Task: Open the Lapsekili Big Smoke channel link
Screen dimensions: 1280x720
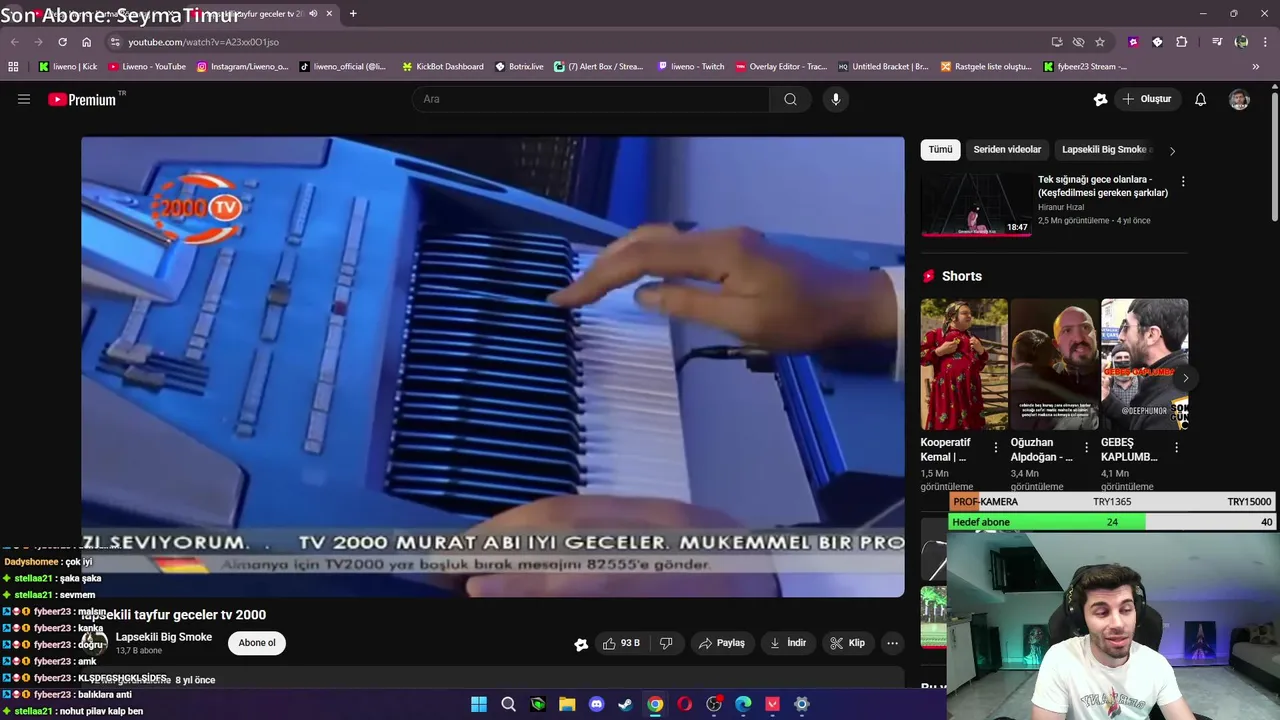Action: click(163, 637)
